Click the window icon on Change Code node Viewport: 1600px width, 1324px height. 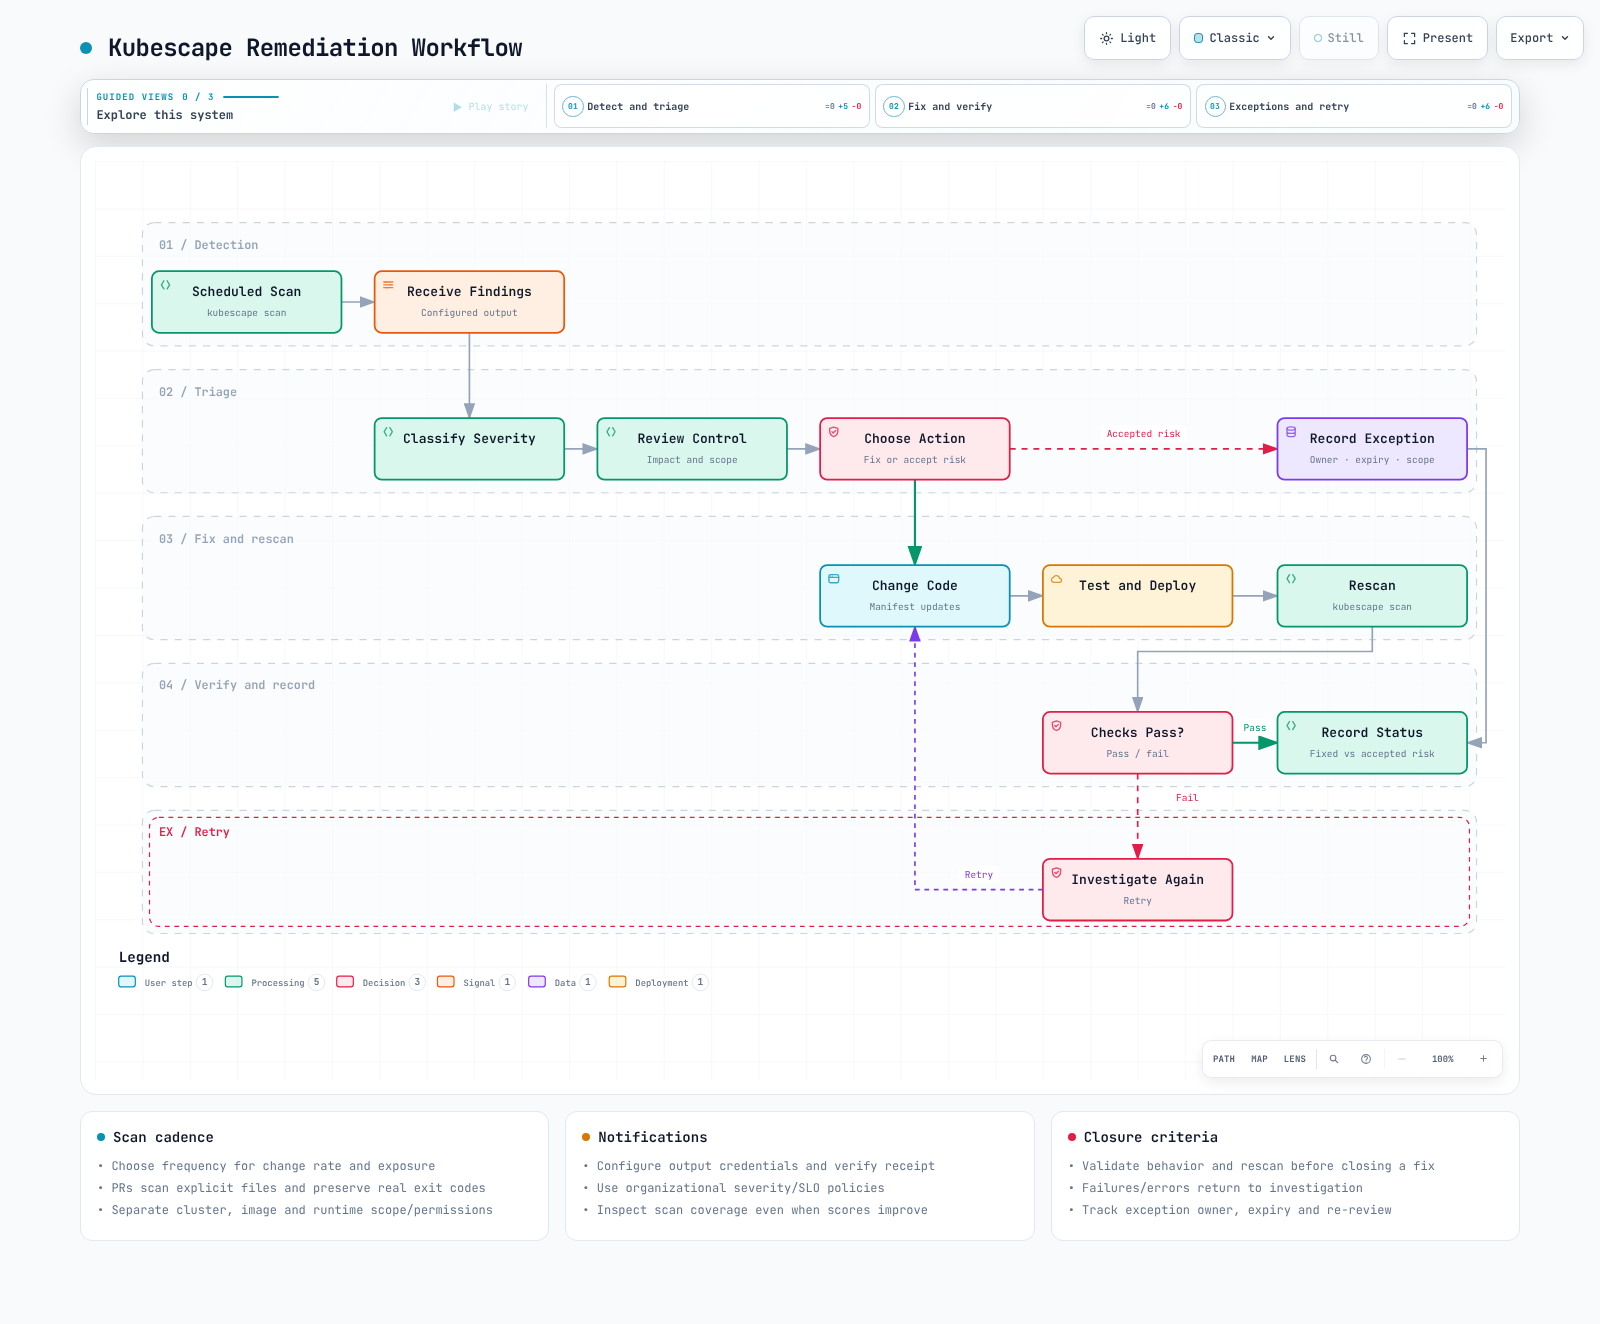pyautogui.click(x=834, y=579)
